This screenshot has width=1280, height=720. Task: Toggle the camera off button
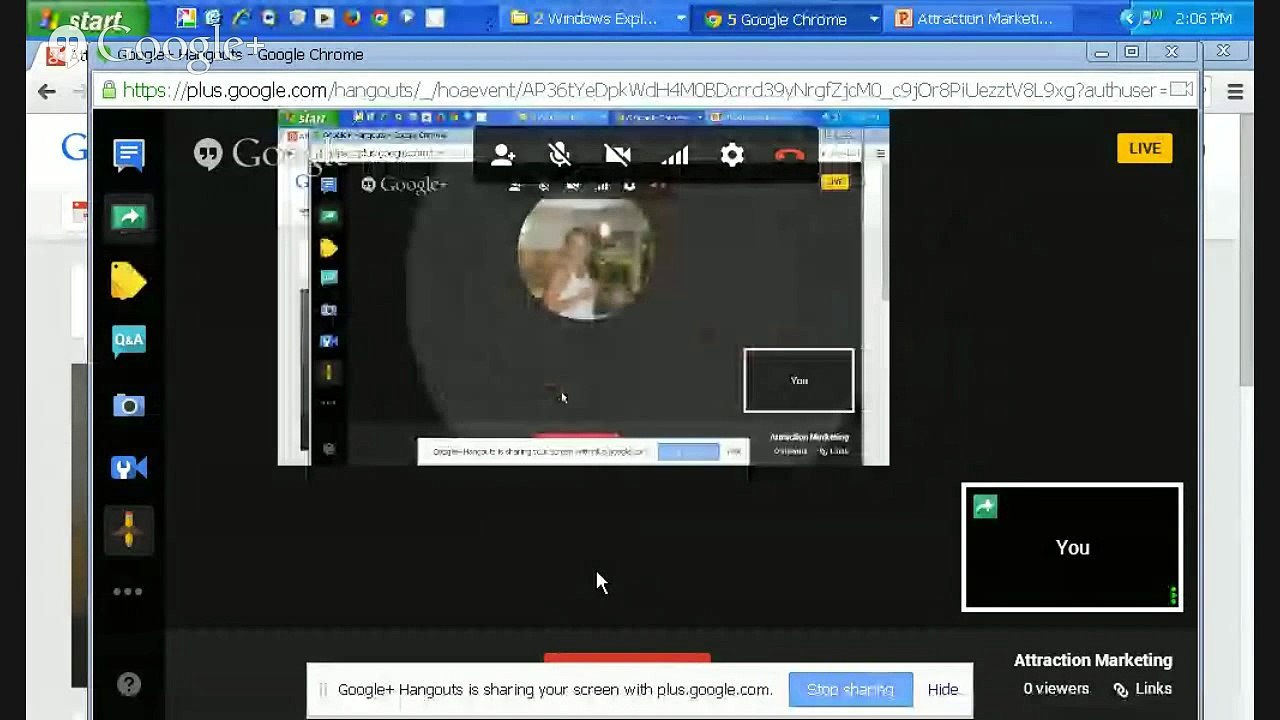(617, 155)
